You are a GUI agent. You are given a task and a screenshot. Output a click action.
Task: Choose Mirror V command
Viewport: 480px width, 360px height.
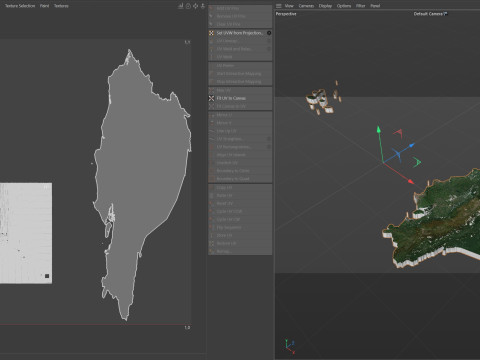(x=240, y=123)
